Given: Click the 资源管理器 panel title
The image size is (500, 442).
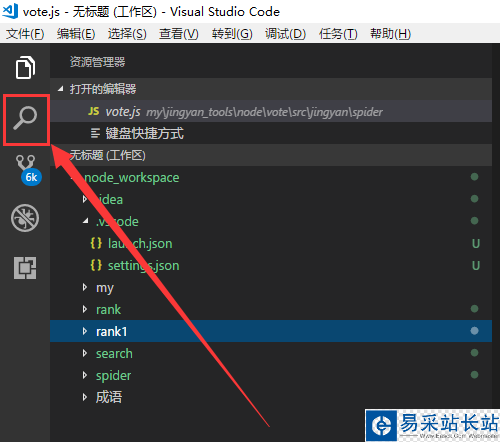Looking at the screenshot, I should coord(97,62).
